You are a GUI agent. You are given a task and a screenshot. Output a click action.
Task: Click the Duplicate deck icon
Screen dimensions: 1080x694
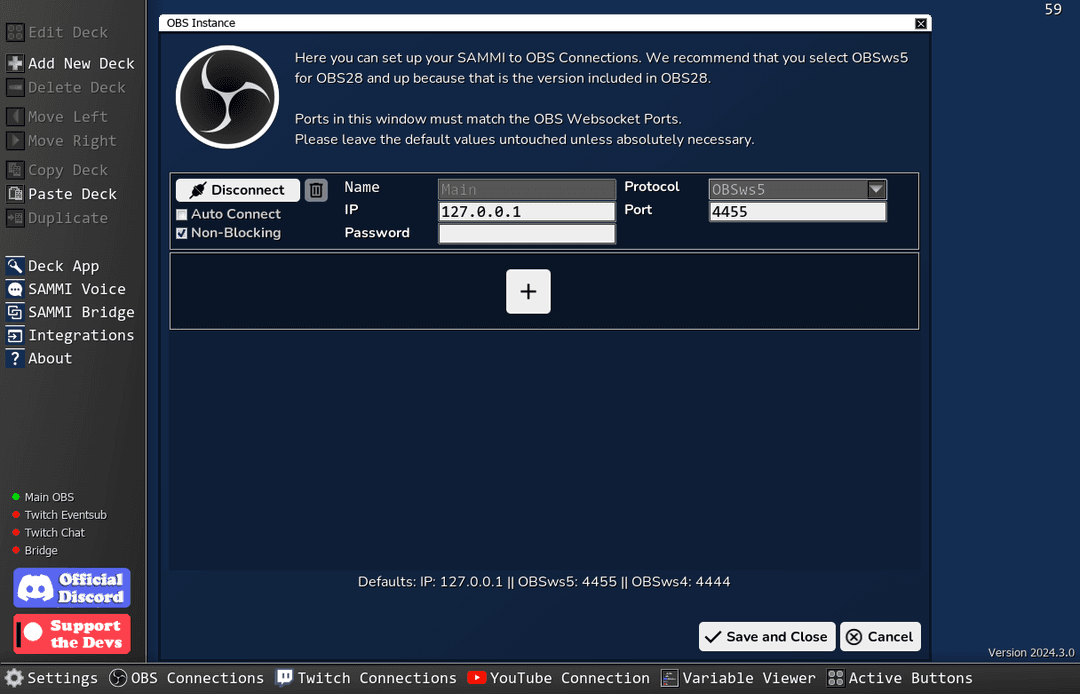[x=15, y=218]
